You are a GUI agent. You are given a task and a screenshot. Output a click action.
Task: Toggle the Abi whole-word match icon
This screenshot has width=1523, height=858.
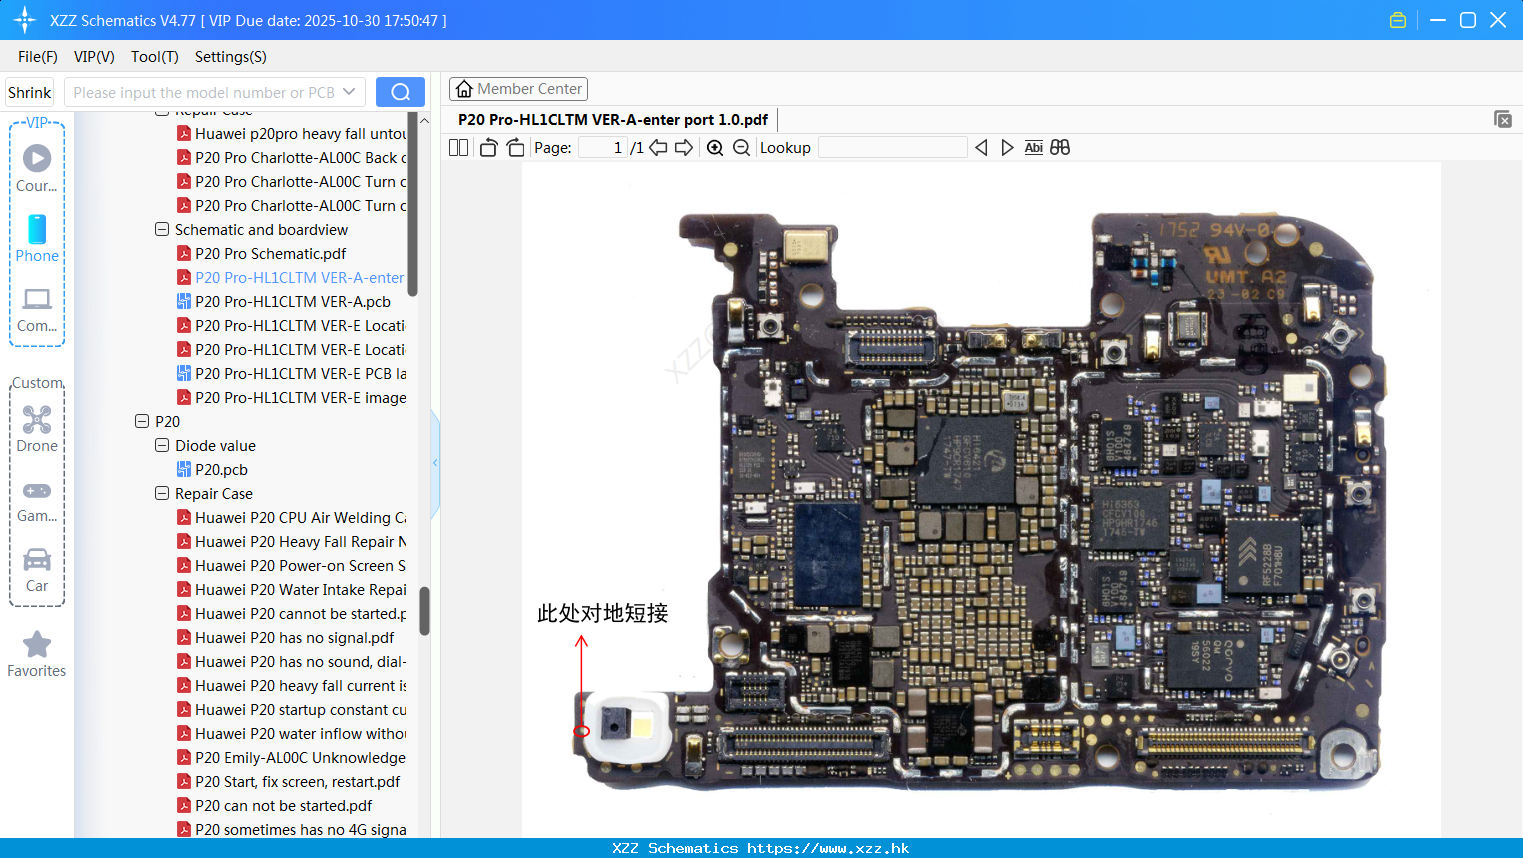click(1033, 148)
